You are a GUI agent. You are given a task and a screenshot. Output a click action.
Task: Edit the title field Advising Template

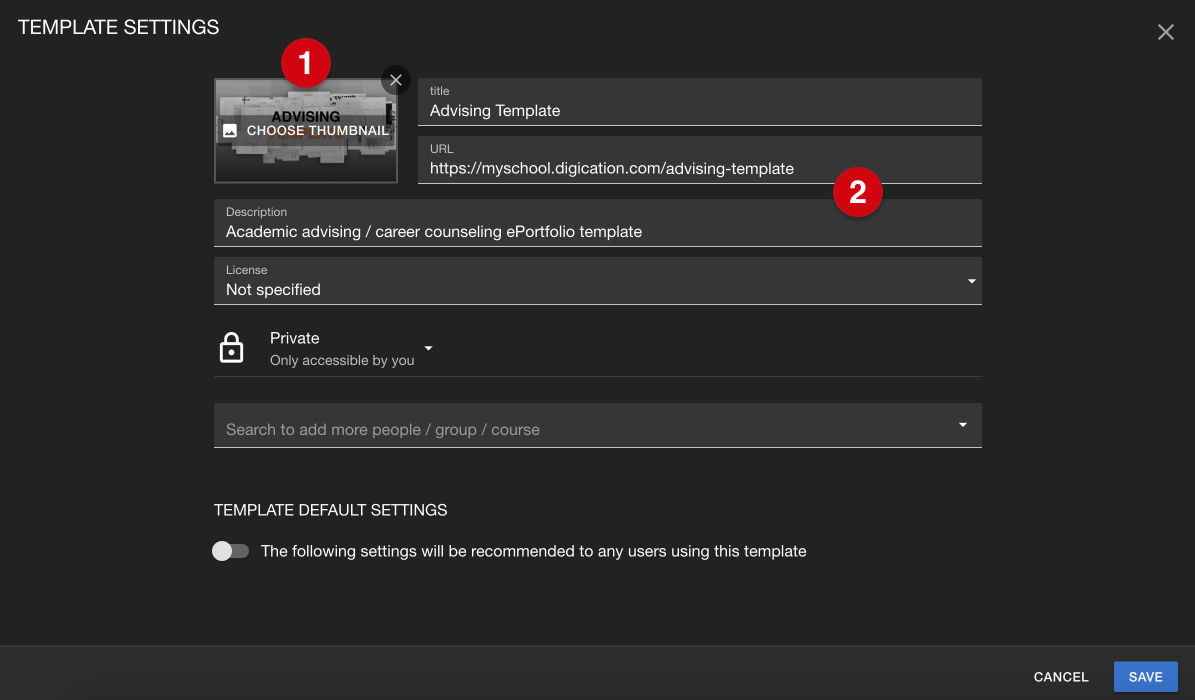click(x=700, y=102)
